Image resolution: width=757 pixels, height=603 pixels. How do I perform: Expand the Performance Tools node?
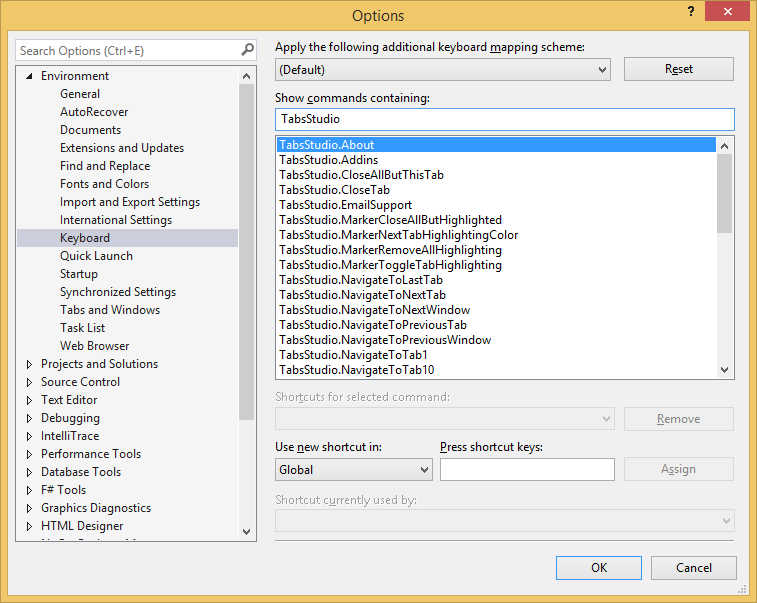tap(29, 454)
